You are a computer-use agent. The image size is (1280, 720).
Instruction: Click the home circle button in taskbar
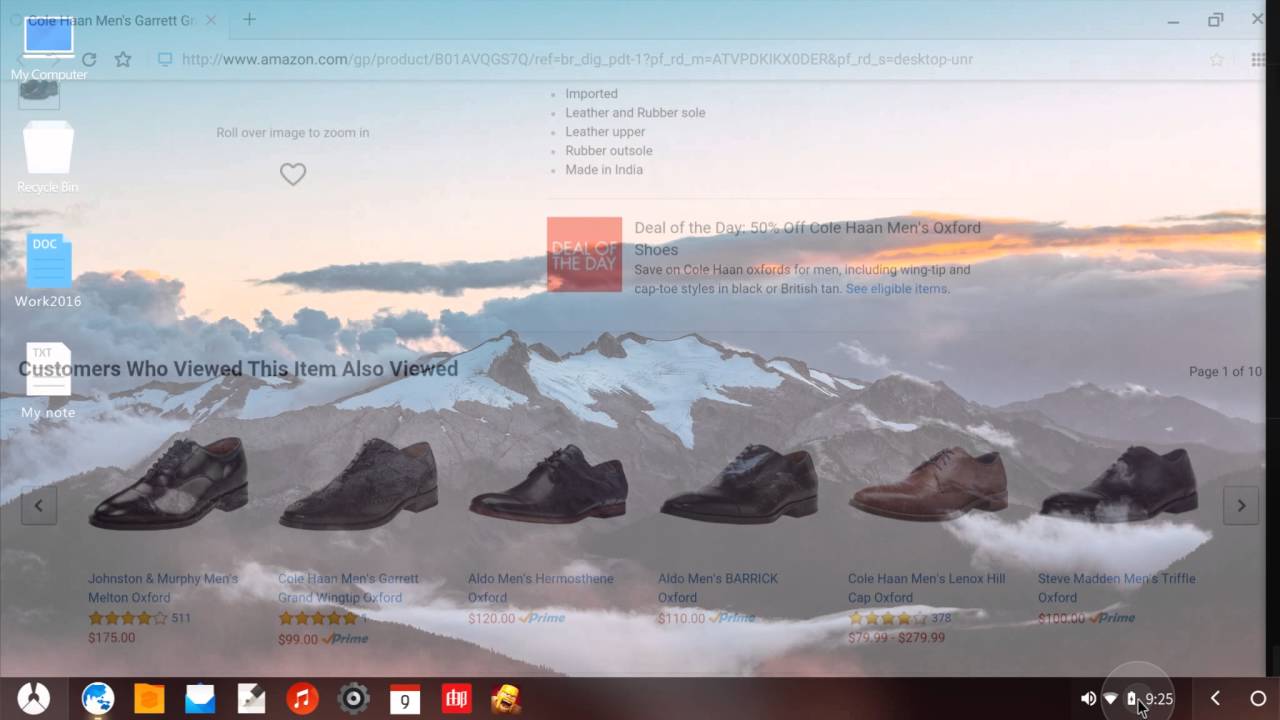tap(1258, 699)
